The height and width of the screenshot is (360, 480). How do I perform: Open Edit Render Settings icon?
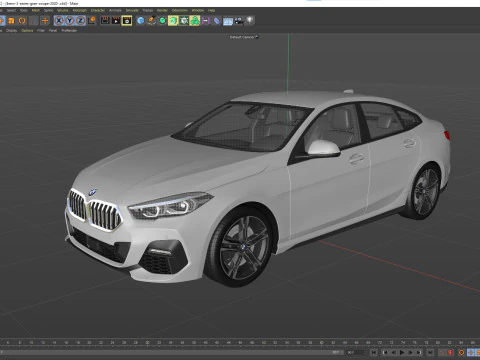pyautogui.click(x=127, y=21)
